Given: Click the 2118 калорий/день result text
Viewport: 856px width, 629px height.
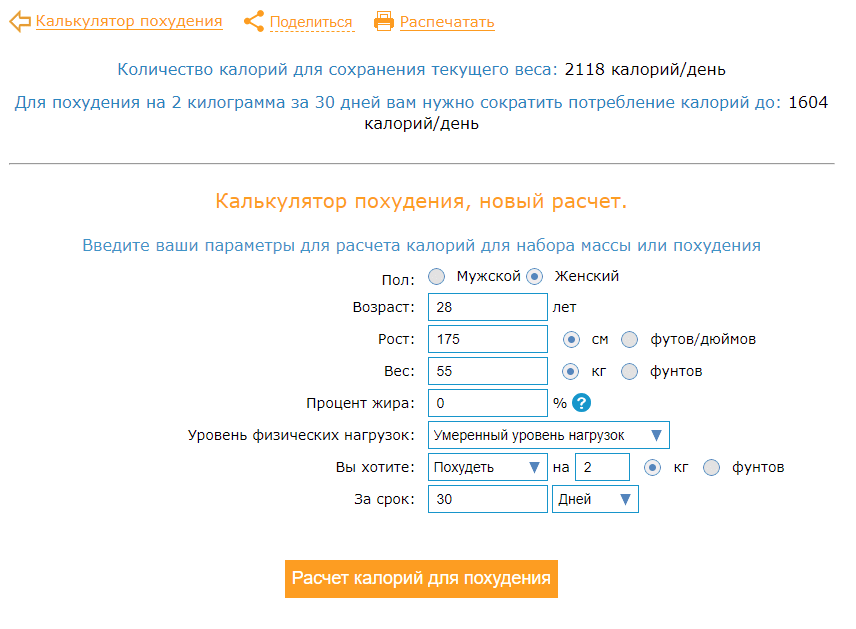Looking at the screenshot, I should pos(645,69).
